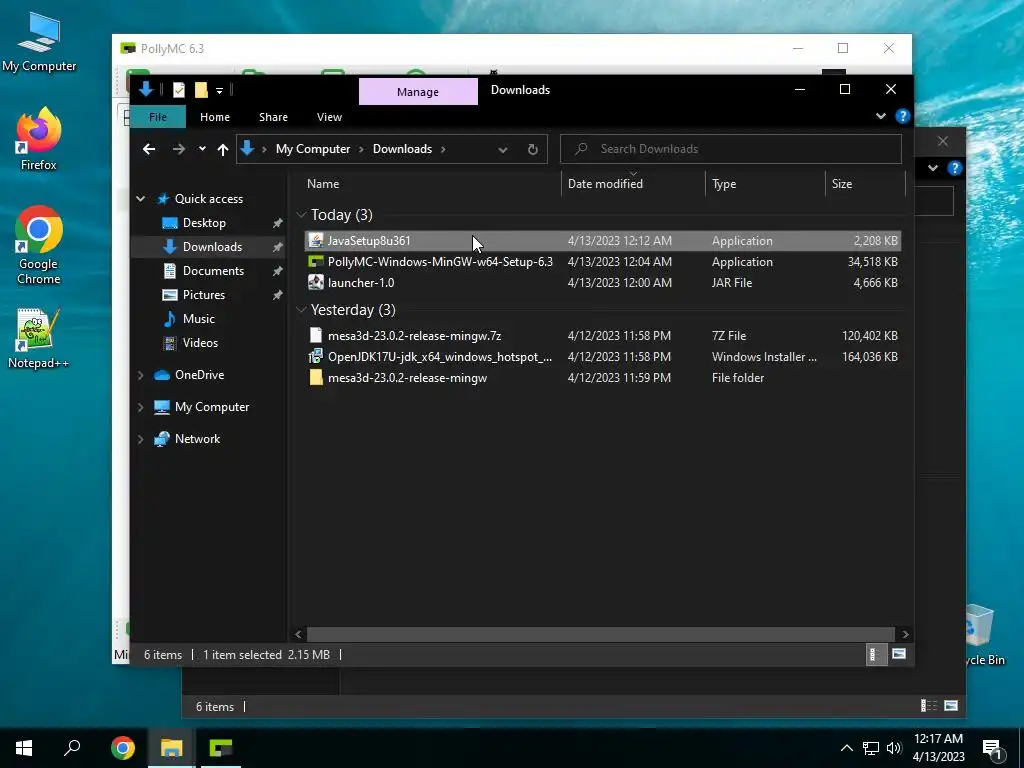Select the JavaSetup8u361 file
Viewport: 1024px width, 768px height.
click(x=603, y=240)
